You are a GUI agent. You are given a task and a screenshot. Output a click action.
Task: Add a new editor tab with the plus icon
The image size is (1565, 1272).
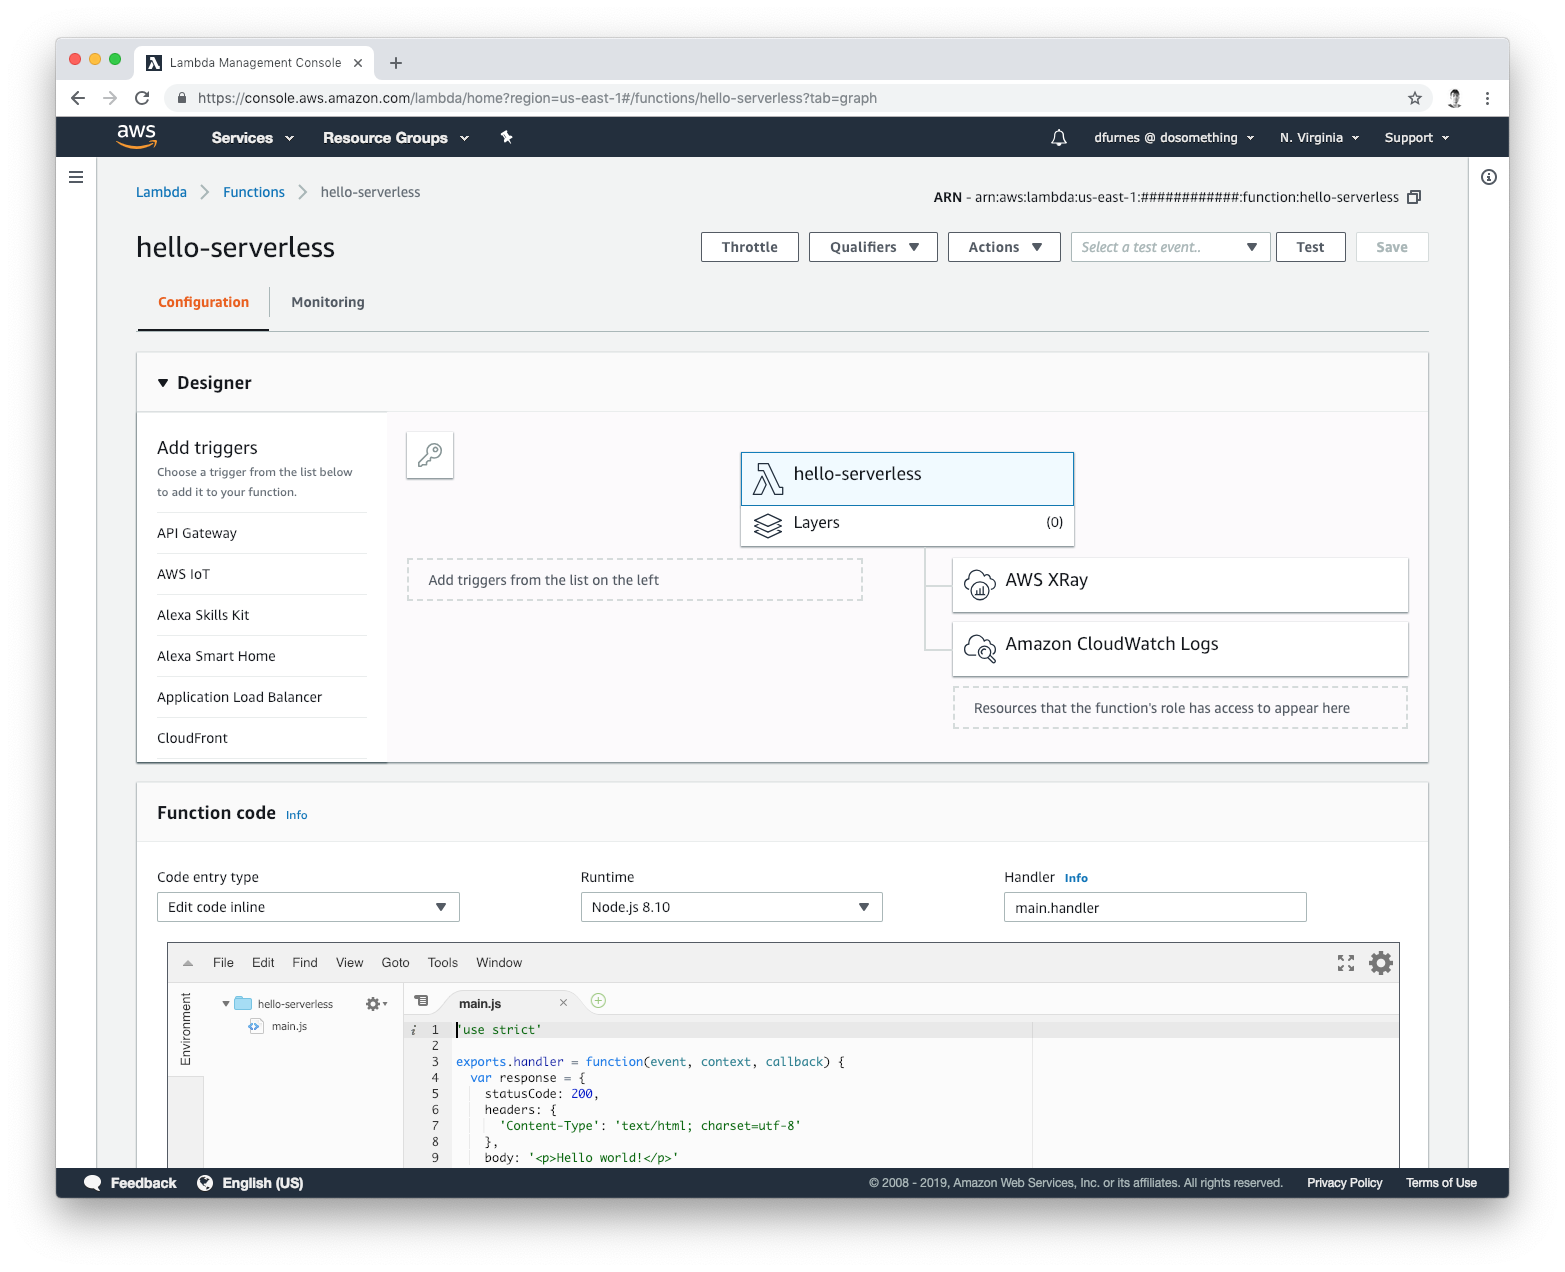tap(597, 1000)
